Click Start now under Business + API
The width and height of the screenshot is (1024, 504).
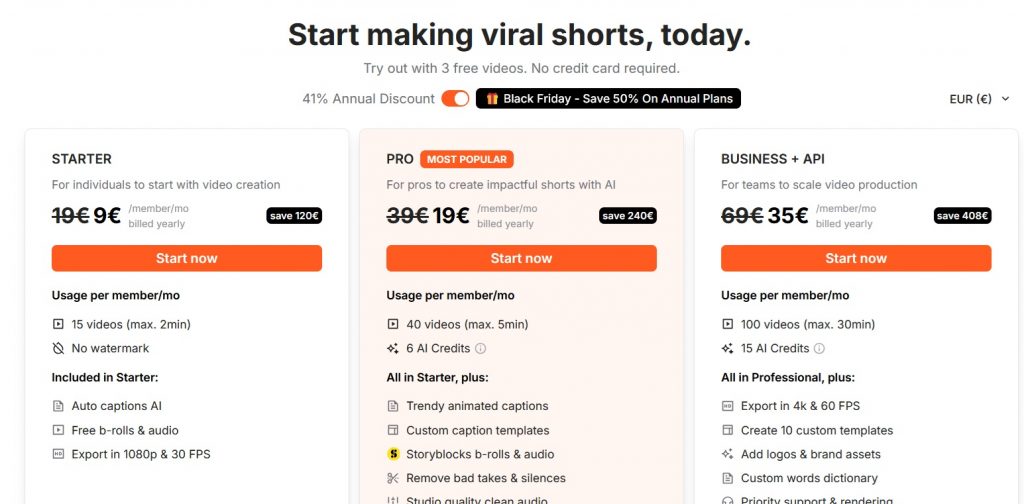856,258
